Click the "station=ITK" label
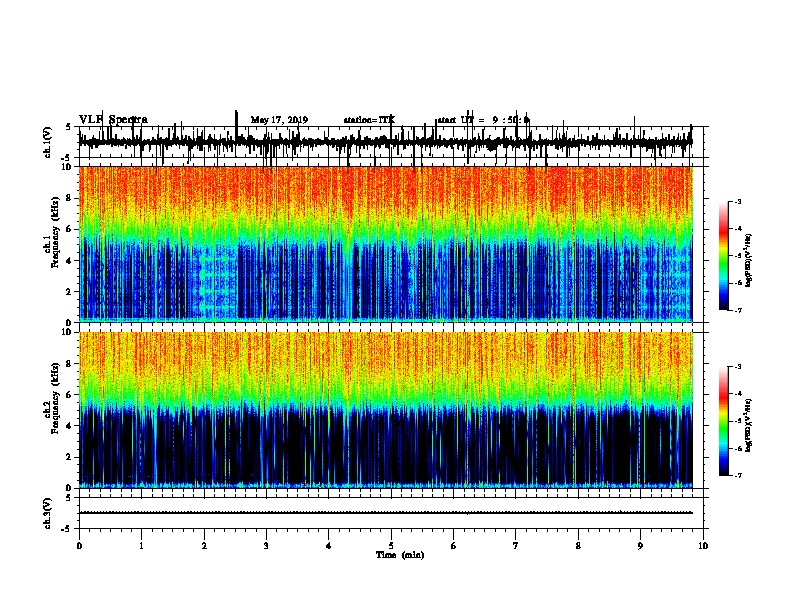 (x=369, y=120)
